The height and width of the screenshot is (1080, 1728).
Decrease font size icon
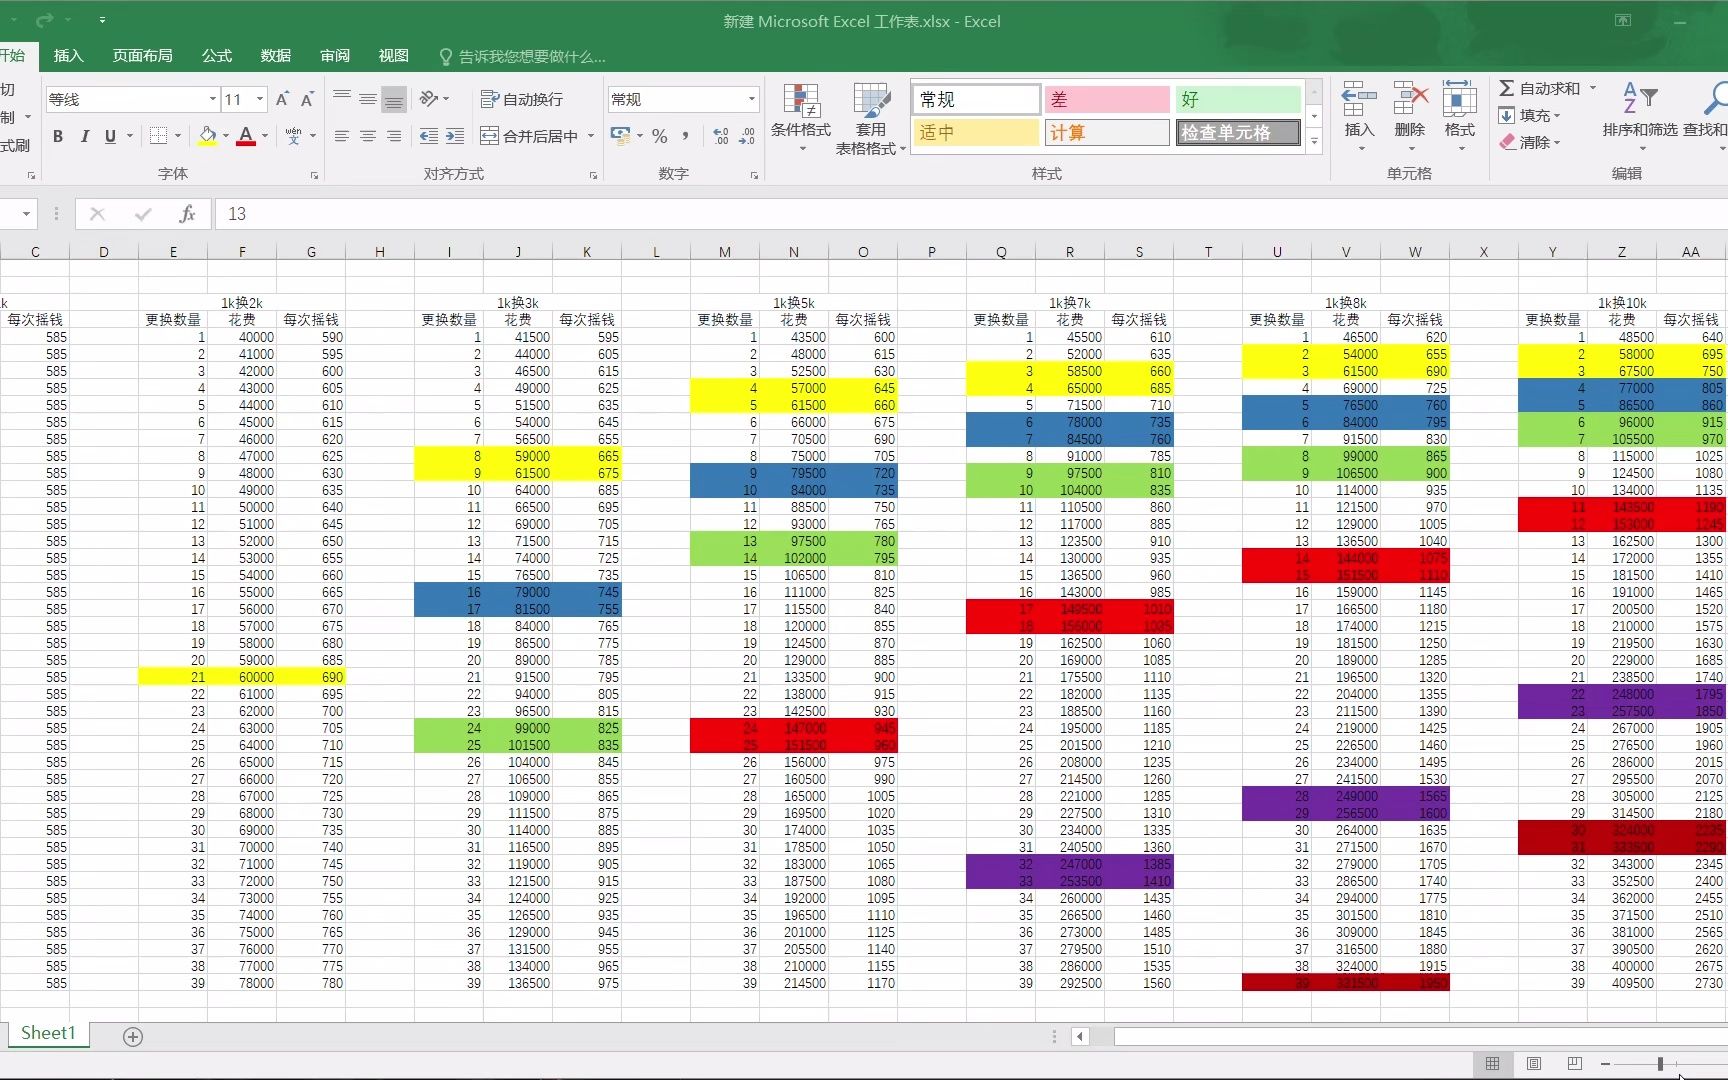pyautogui.click(x=307, y=99)
